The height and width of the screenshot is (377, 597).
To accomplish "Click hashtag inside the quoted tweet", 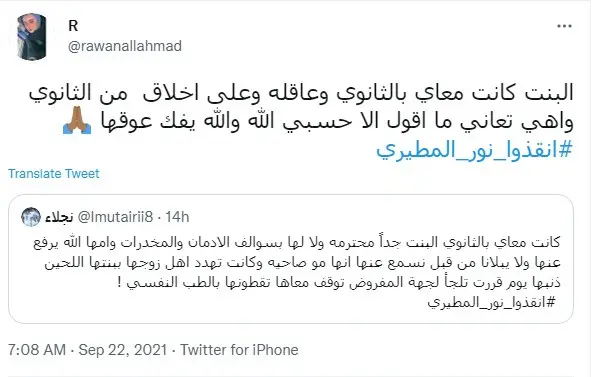I will pos(492,302).
